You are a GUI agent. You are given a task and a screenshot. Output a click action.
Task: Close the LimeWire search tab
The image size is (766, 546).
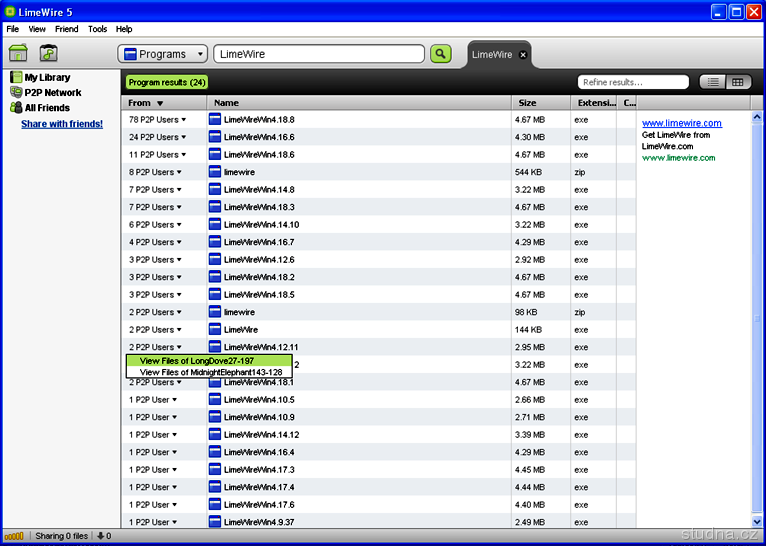tap(523, 55)
